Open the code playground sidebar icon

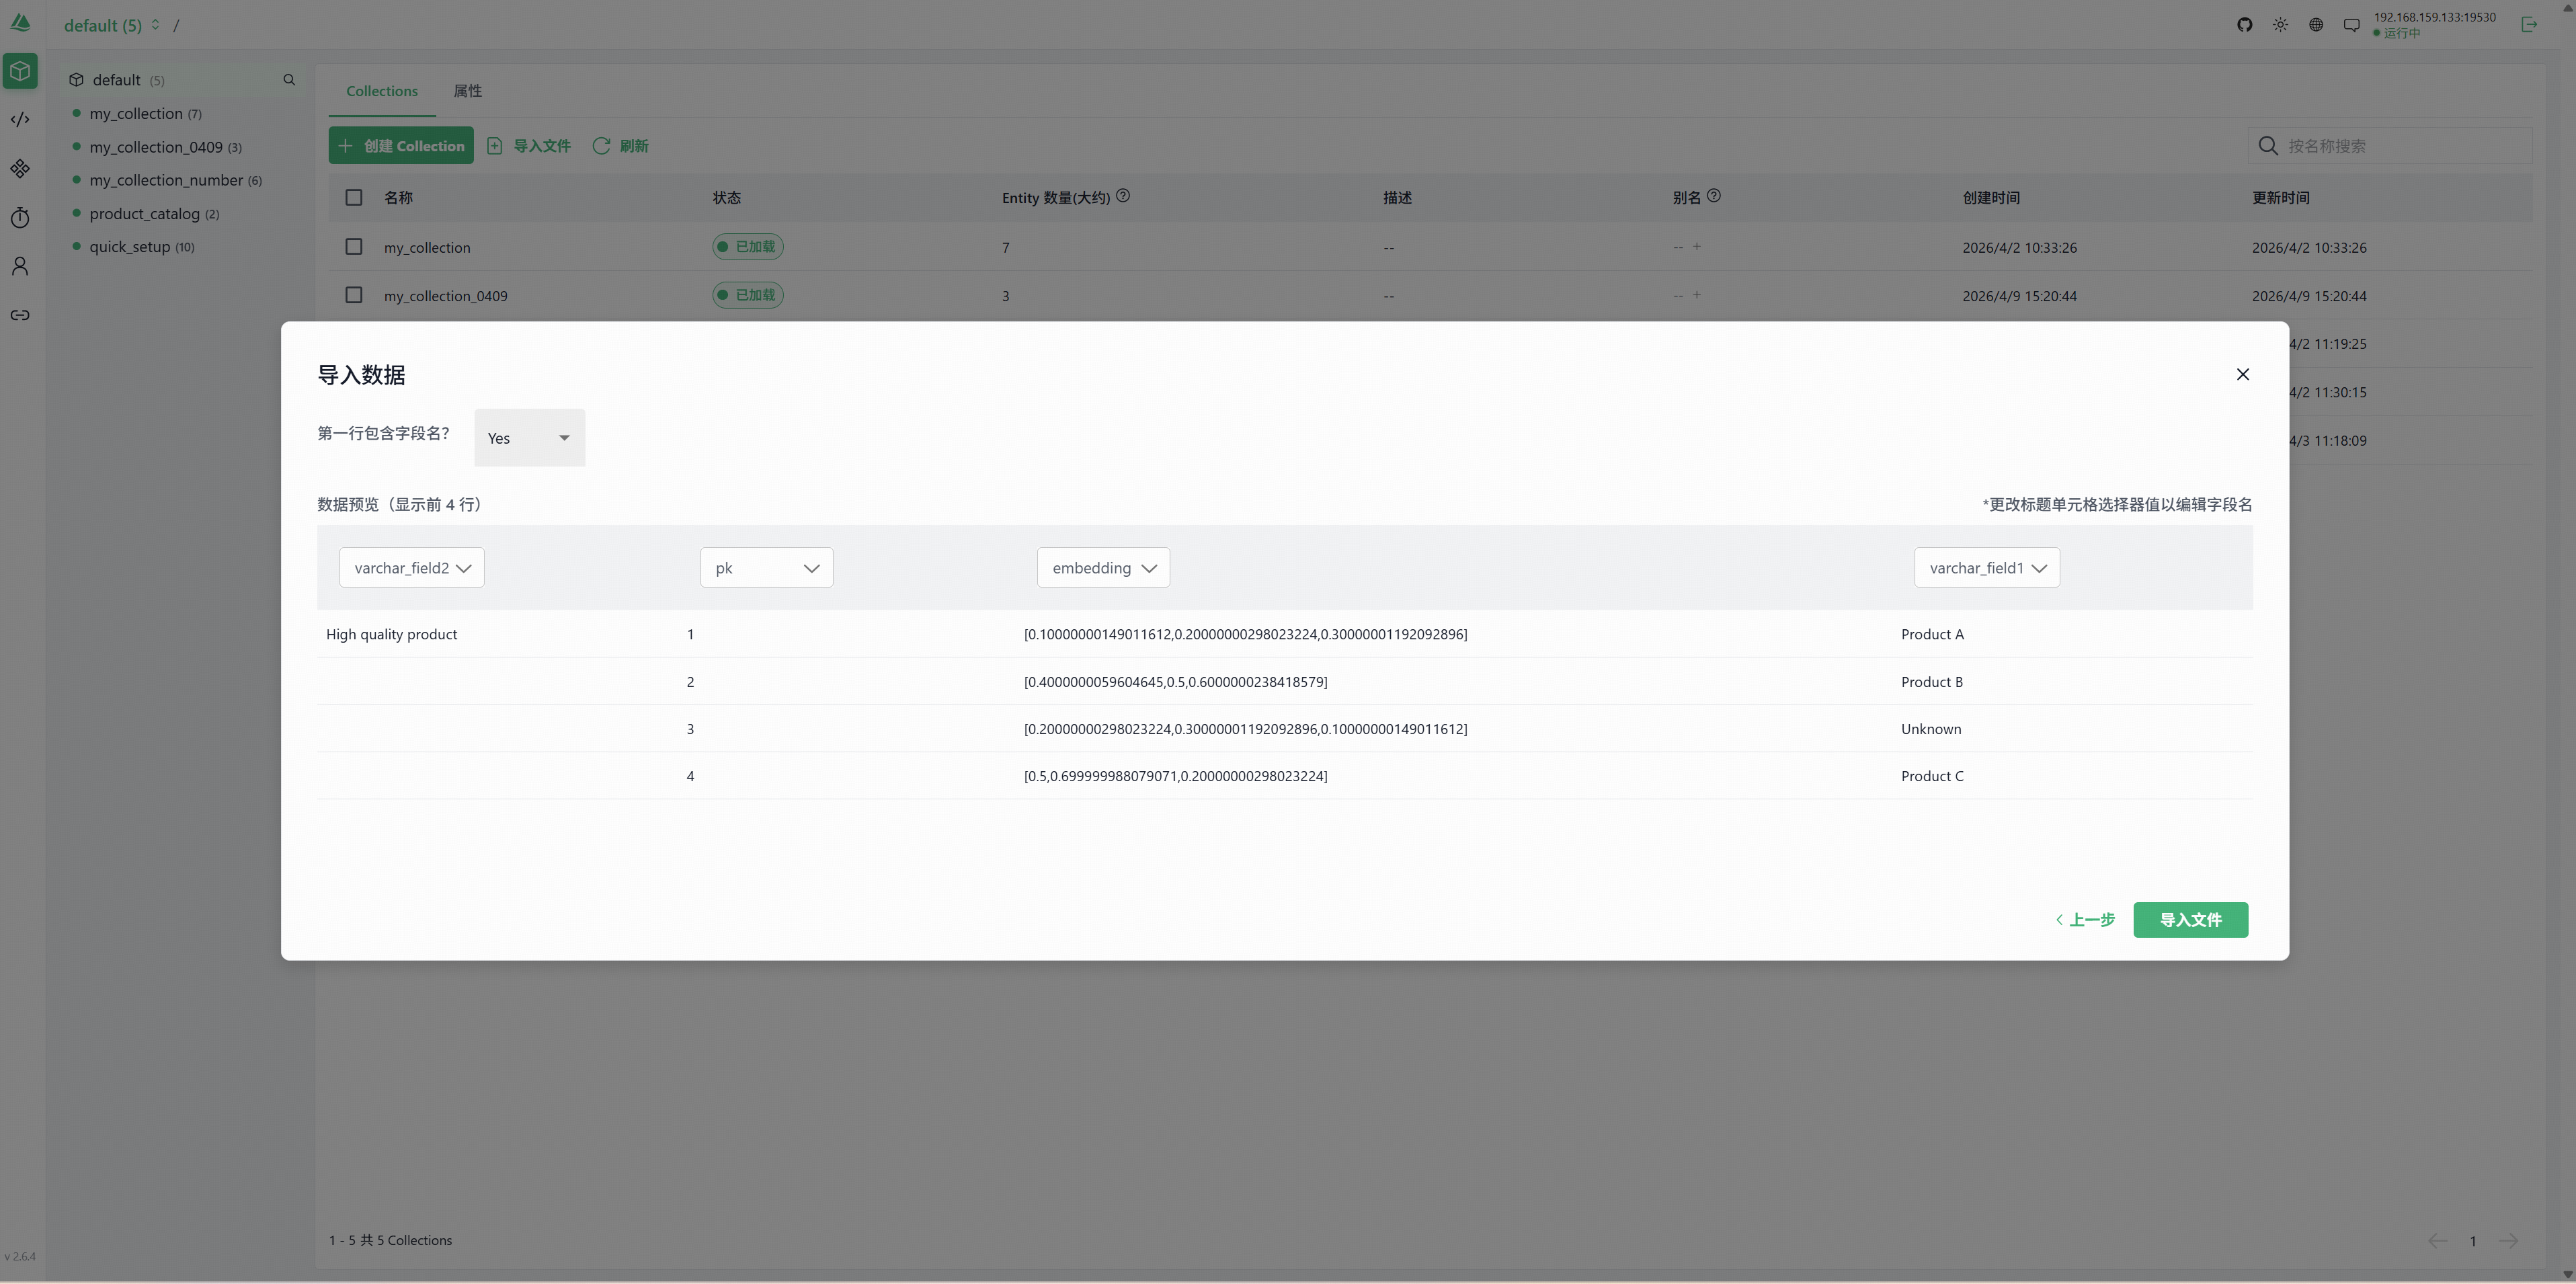[x=20, y=120]
